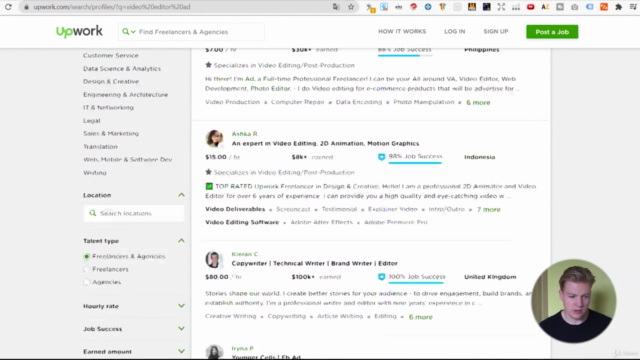Show 6 more skills after Editing
This screenshot has width=640, height=360.
click(420, 317)
